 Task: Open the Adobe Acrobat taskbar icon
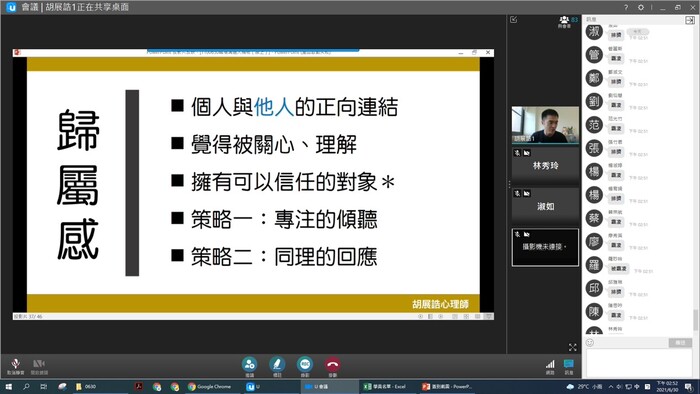pos(139,386)
